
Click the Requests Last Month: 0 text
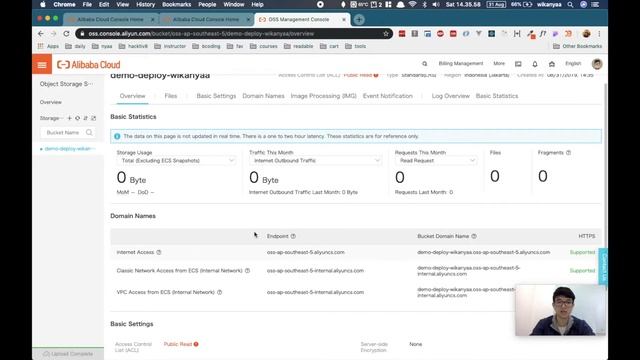coord(424,192)
